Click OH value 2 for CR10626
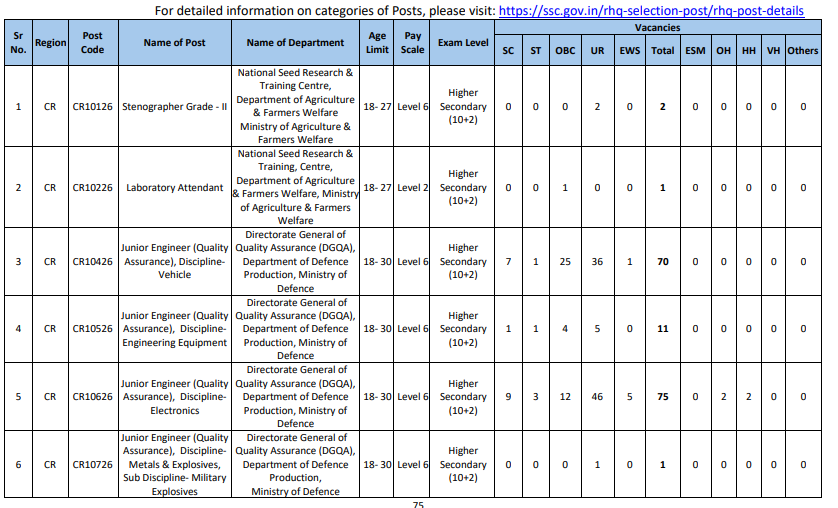This screenshot has height=508, width=838. pyautogui.click(x=724, y=397)
